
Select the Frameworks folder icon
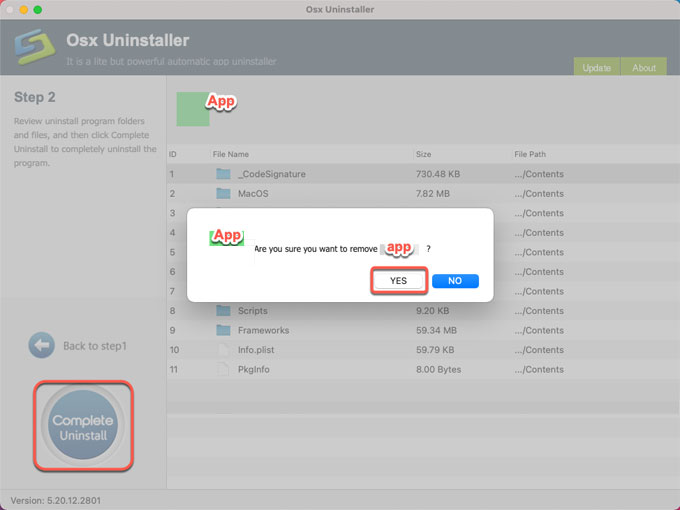click(223, 330)
